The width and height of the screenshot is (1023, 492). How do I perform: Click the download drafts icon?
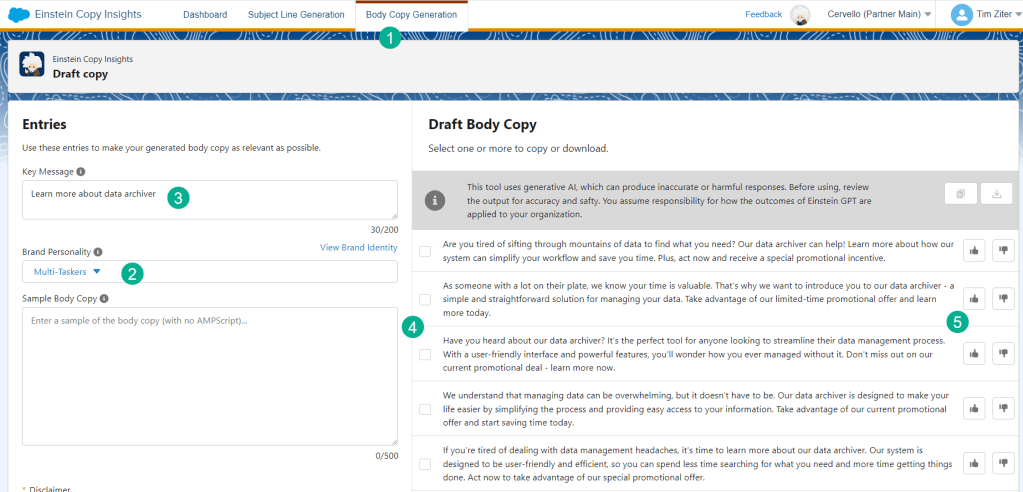994,195
